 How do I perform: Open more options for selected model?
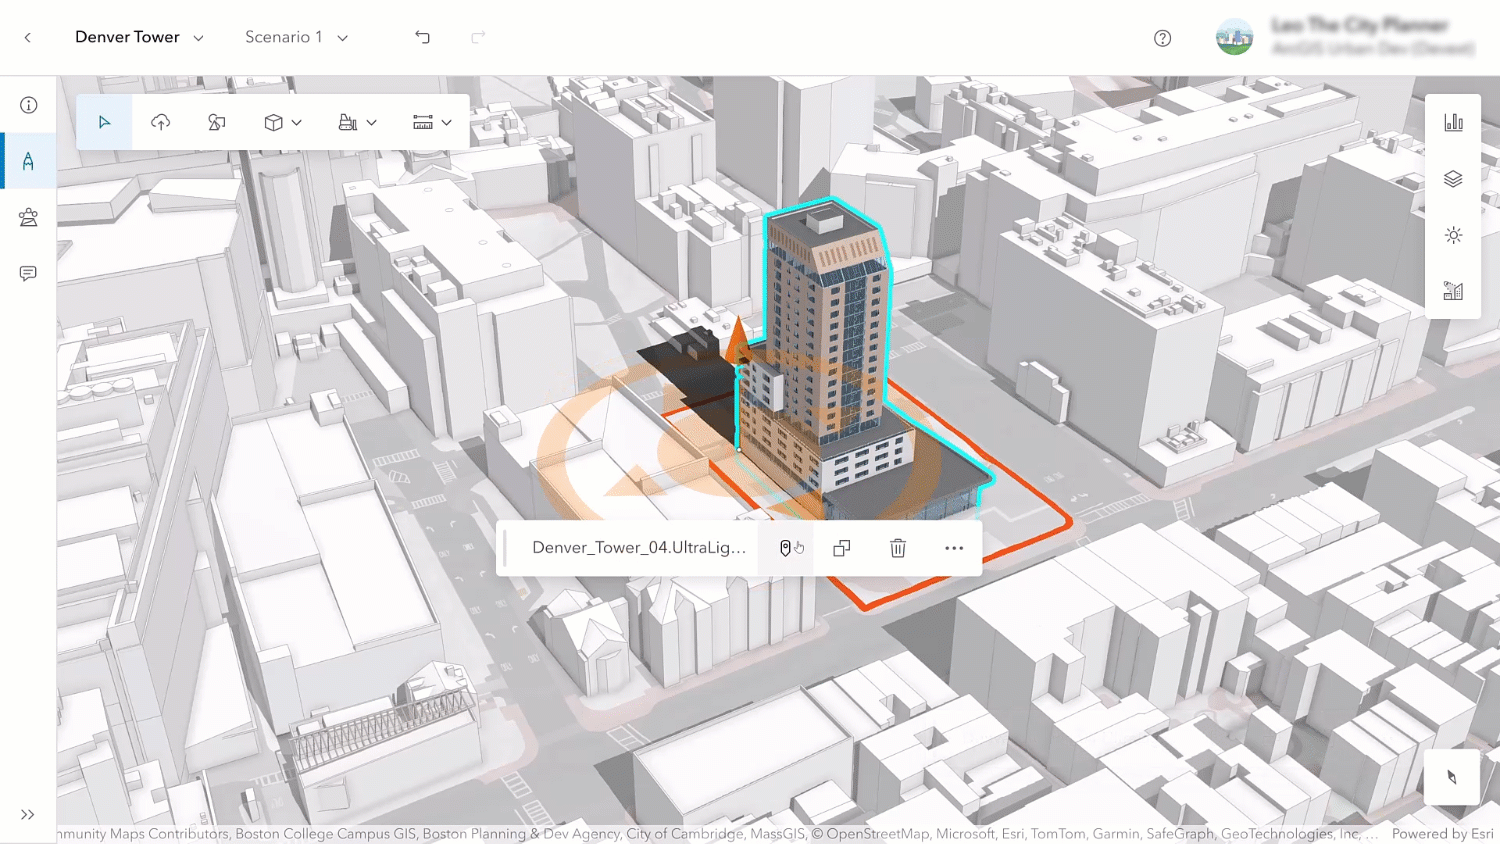[954, 548]
